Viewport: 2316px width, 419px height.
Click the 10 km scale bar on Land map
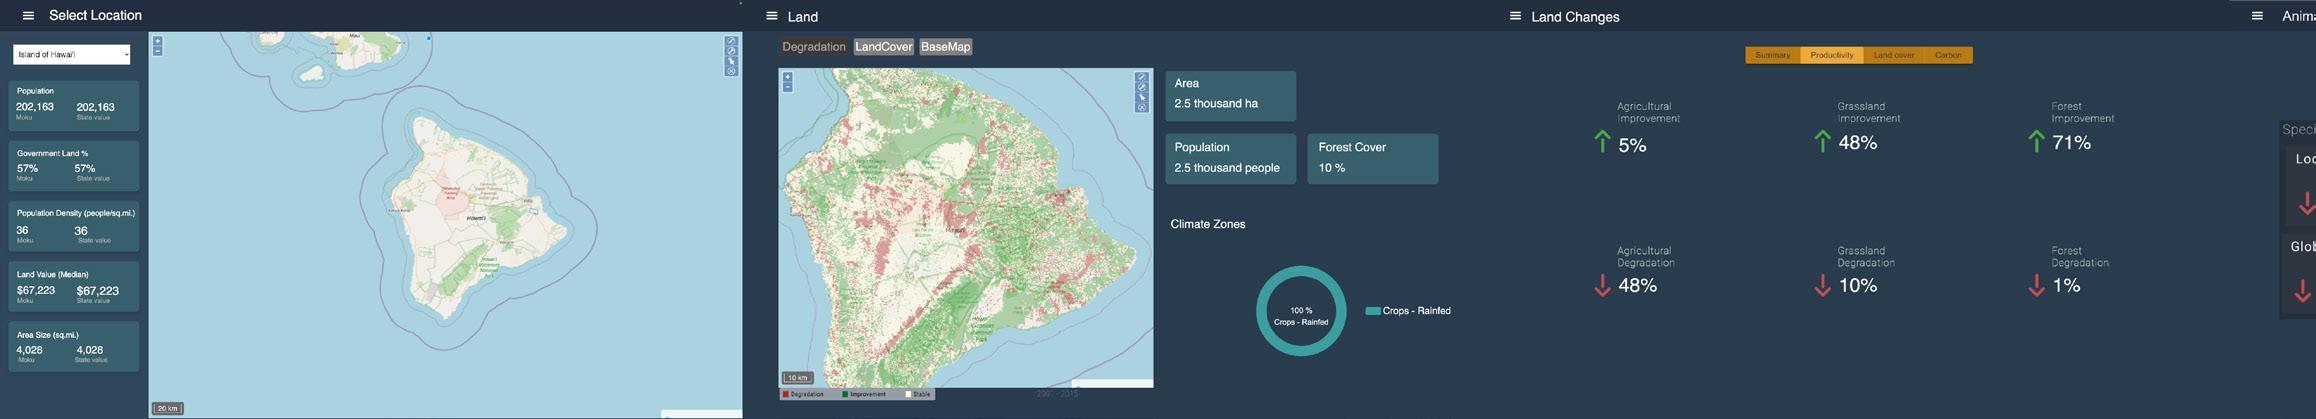point(797,378)
